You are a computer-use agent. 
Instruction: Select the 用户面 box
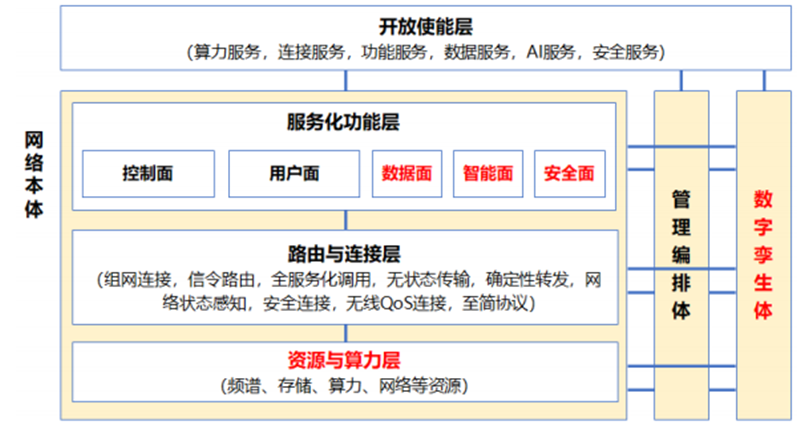click(294, 173)
